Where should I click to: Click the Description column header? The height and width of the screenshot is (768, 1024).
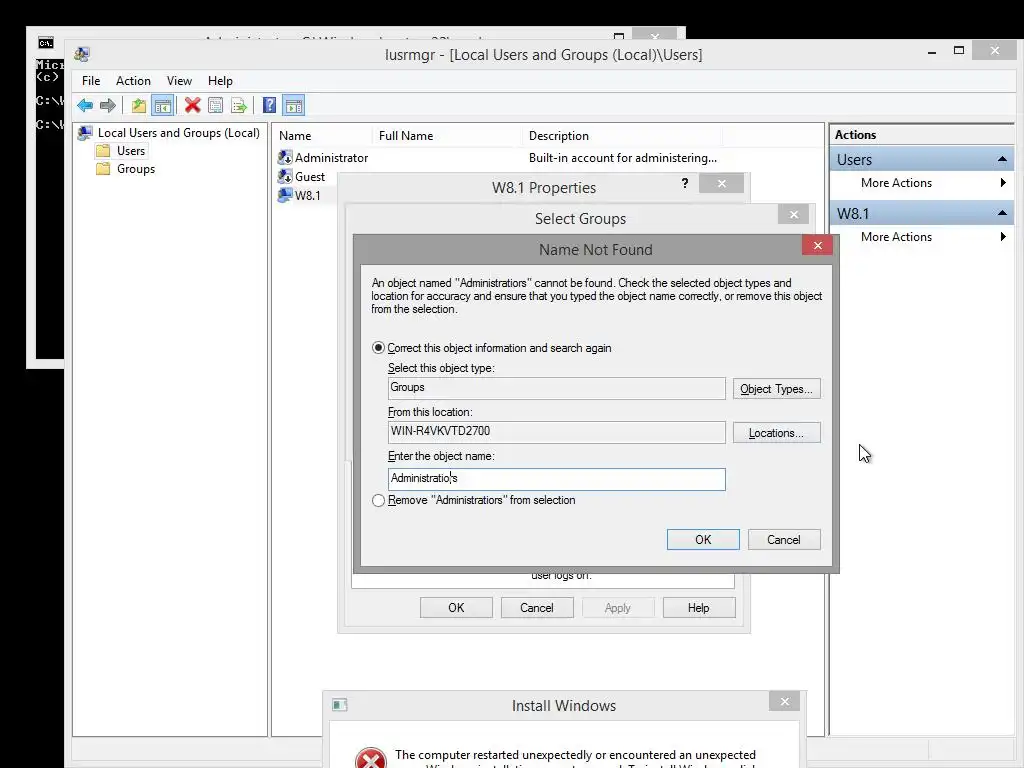(x=622, y=136)
